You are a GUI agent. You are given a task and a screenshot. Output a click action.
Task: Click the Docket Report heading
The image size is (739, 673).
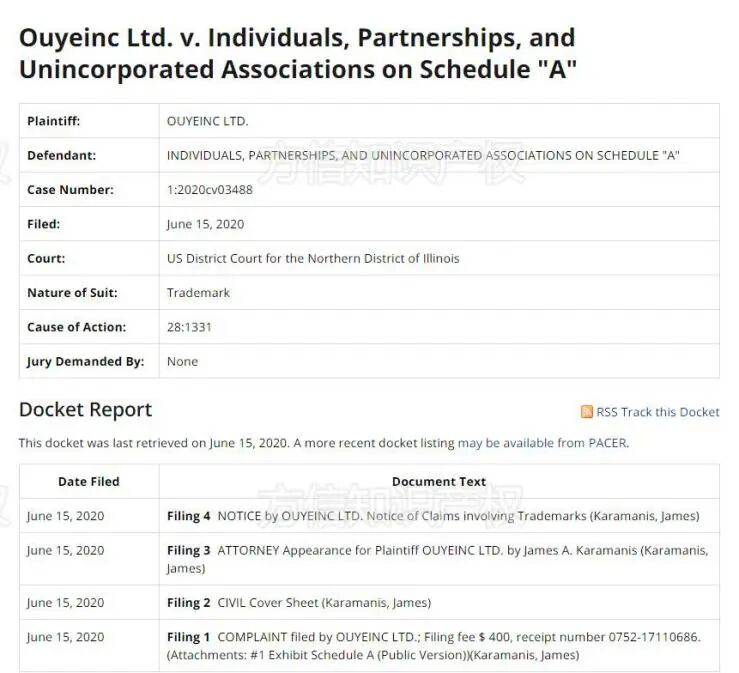coord(85,410)
